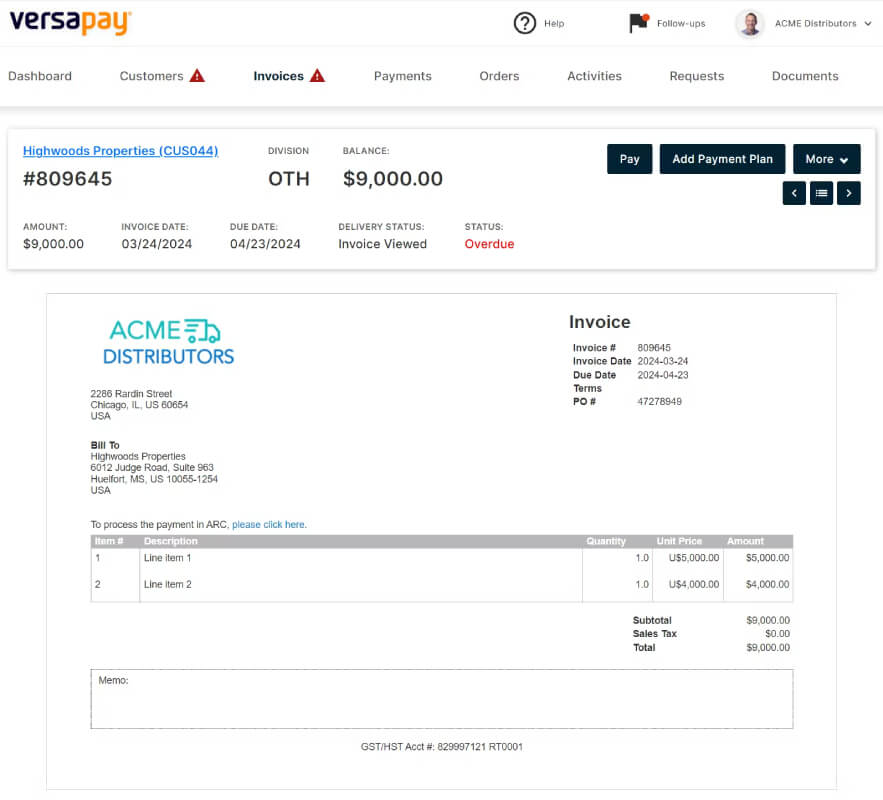Click the Line item 1 description

coord(167,558)
